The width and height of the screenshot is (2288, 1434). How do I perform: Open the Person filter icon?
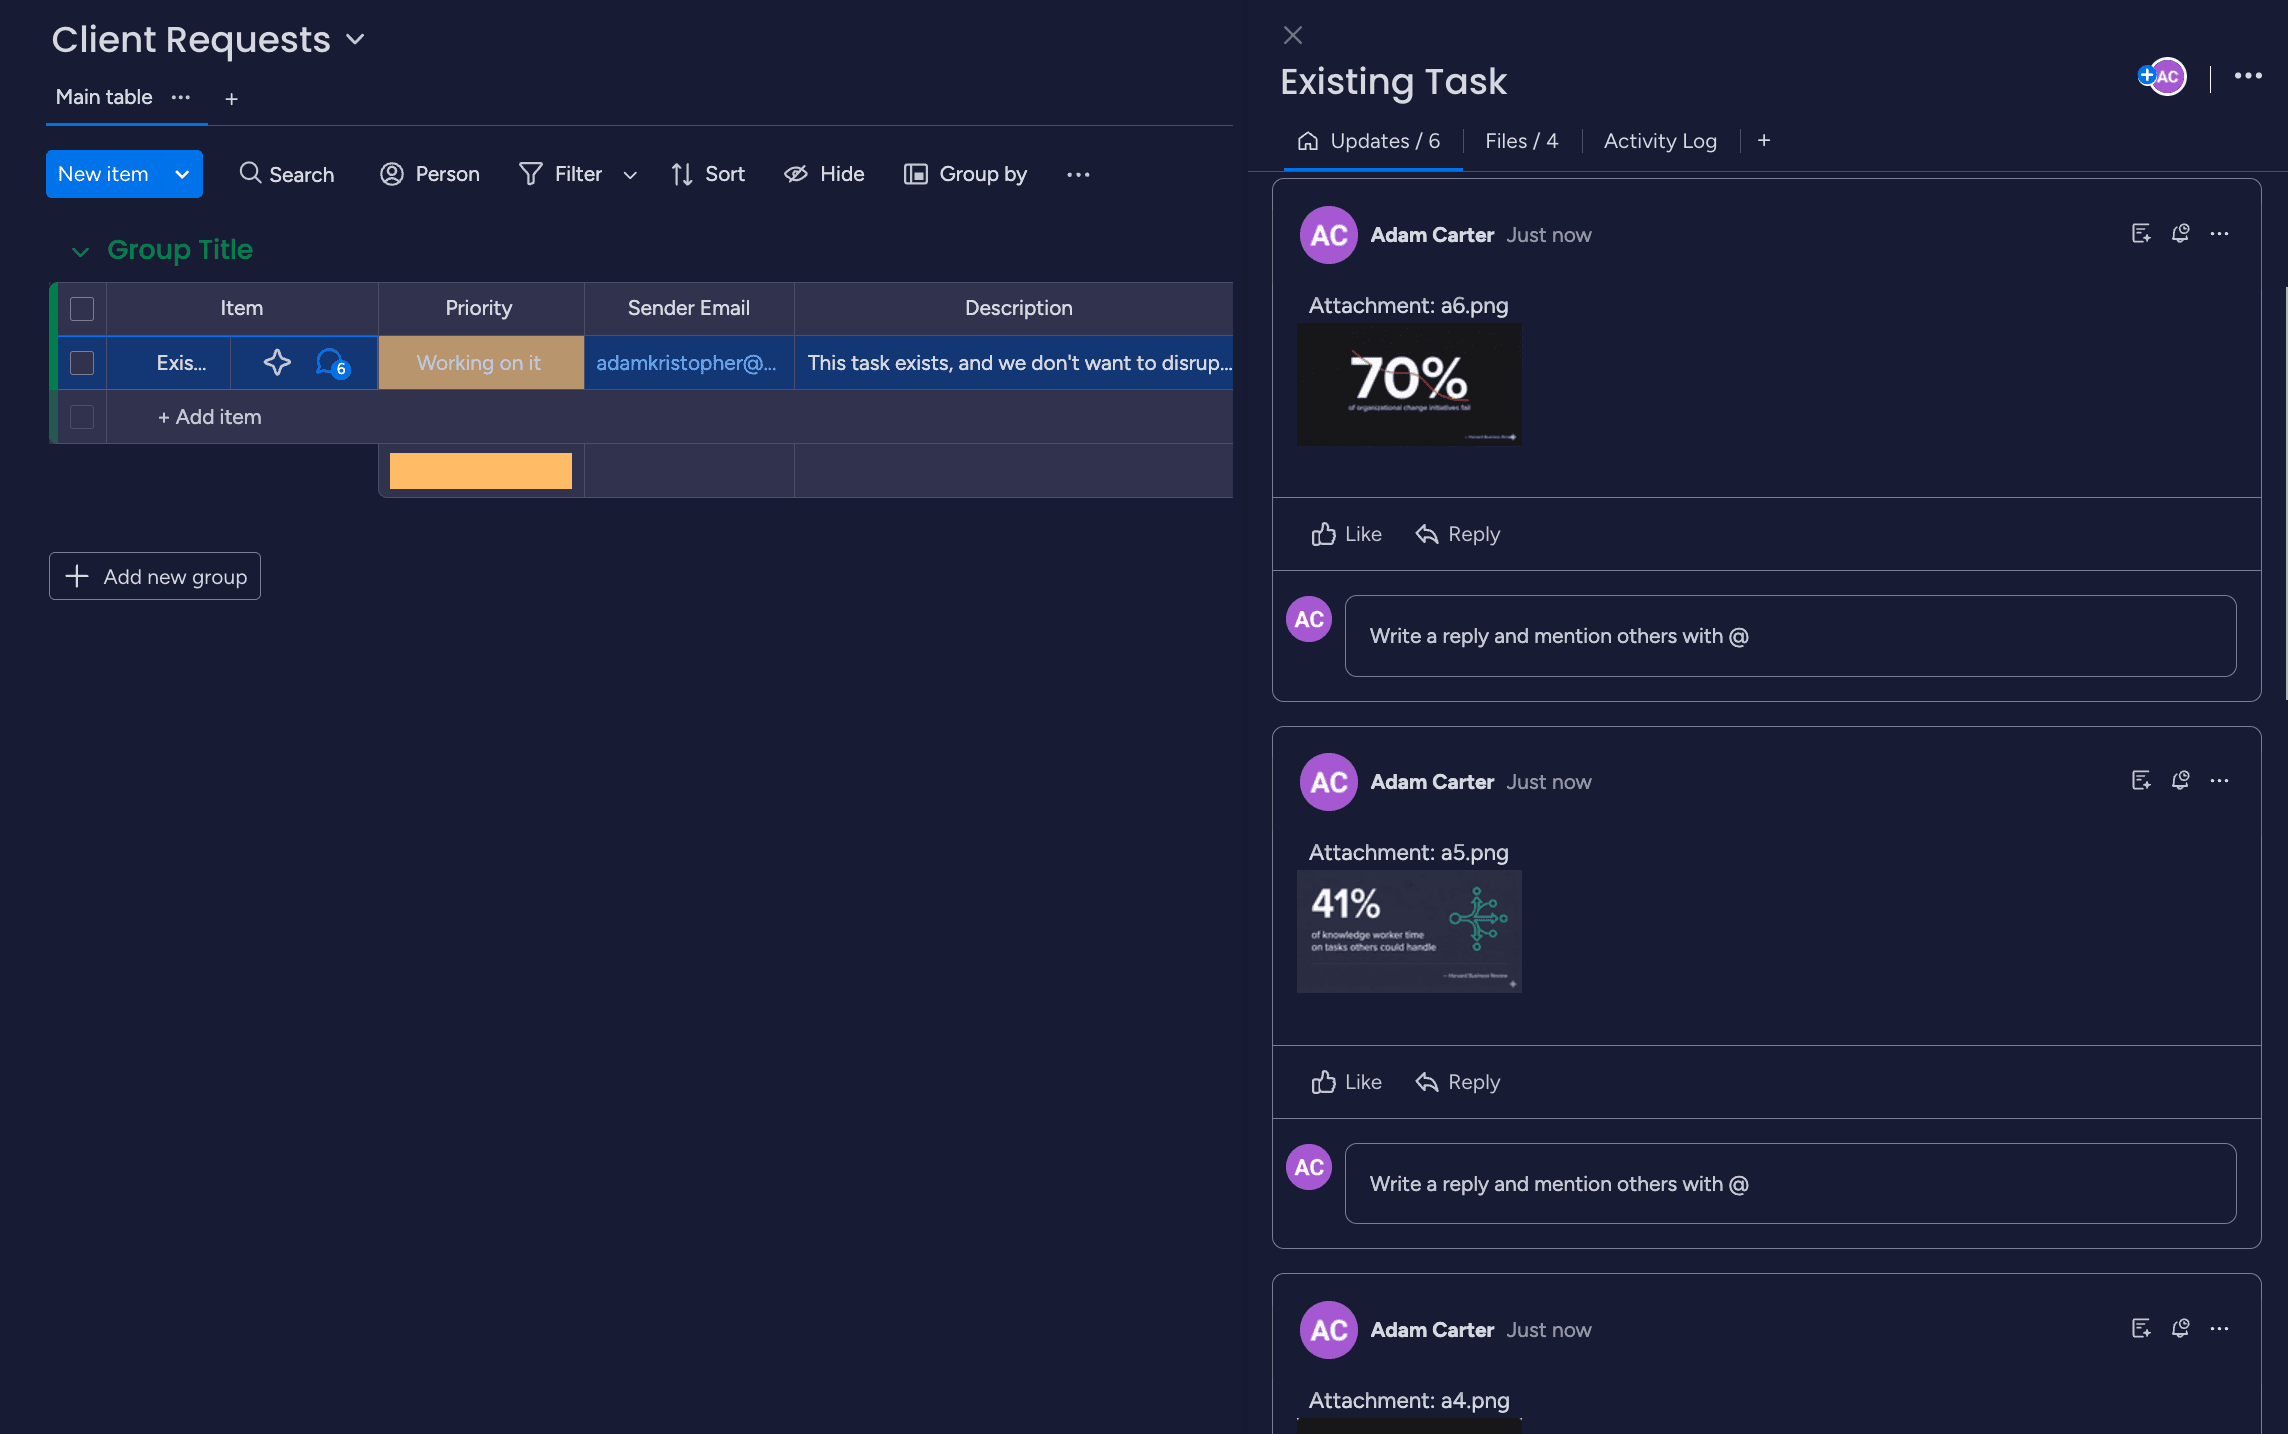coord(391,174)
